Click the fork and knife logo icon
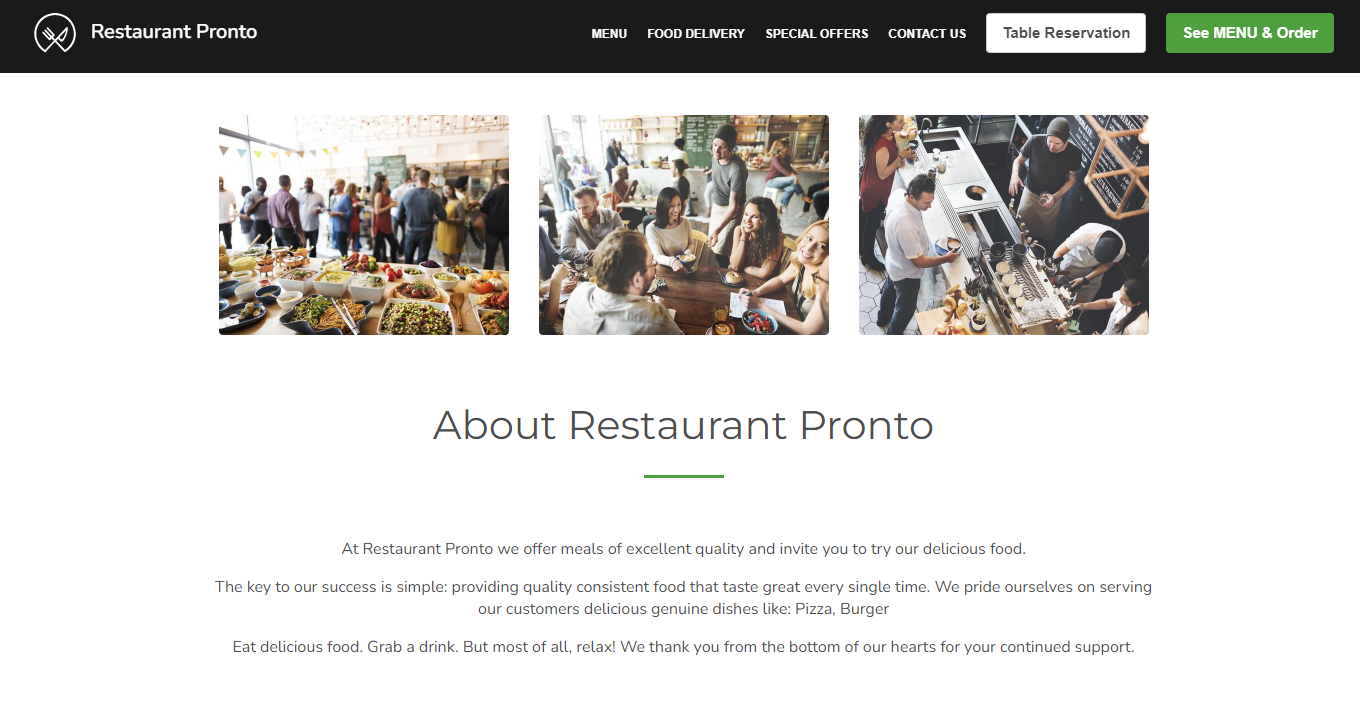This screenshot has width=1360, height=717. tap(55, 33)
